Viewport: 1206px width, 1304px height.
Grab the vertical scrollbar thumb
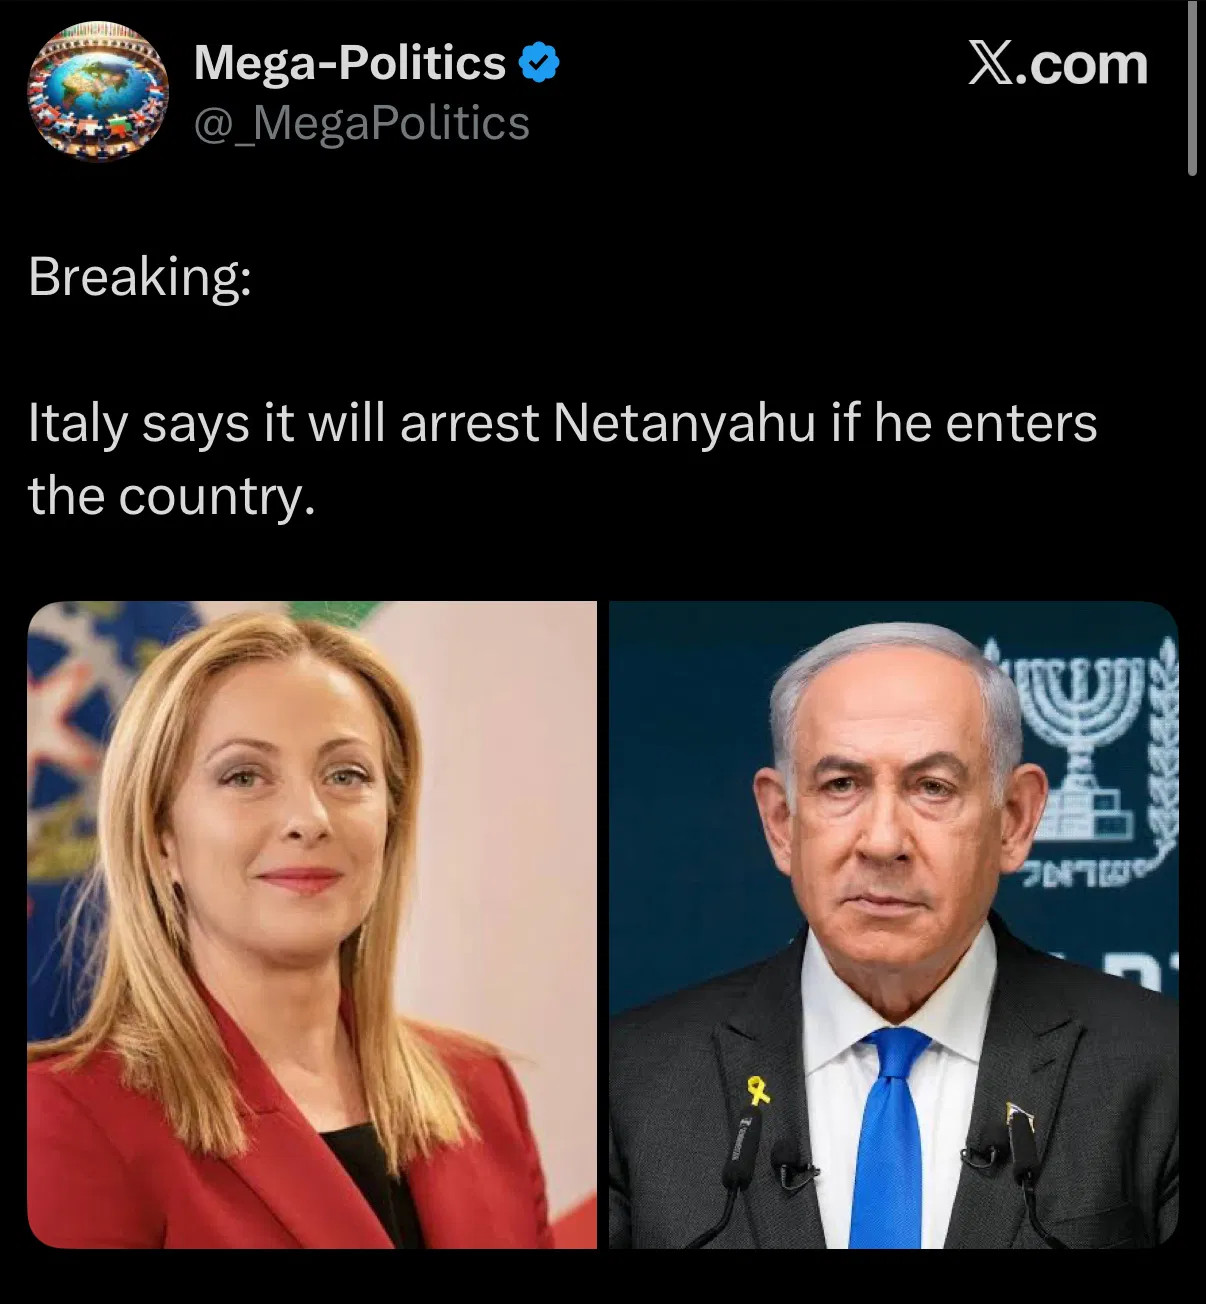pos(1192,88)
